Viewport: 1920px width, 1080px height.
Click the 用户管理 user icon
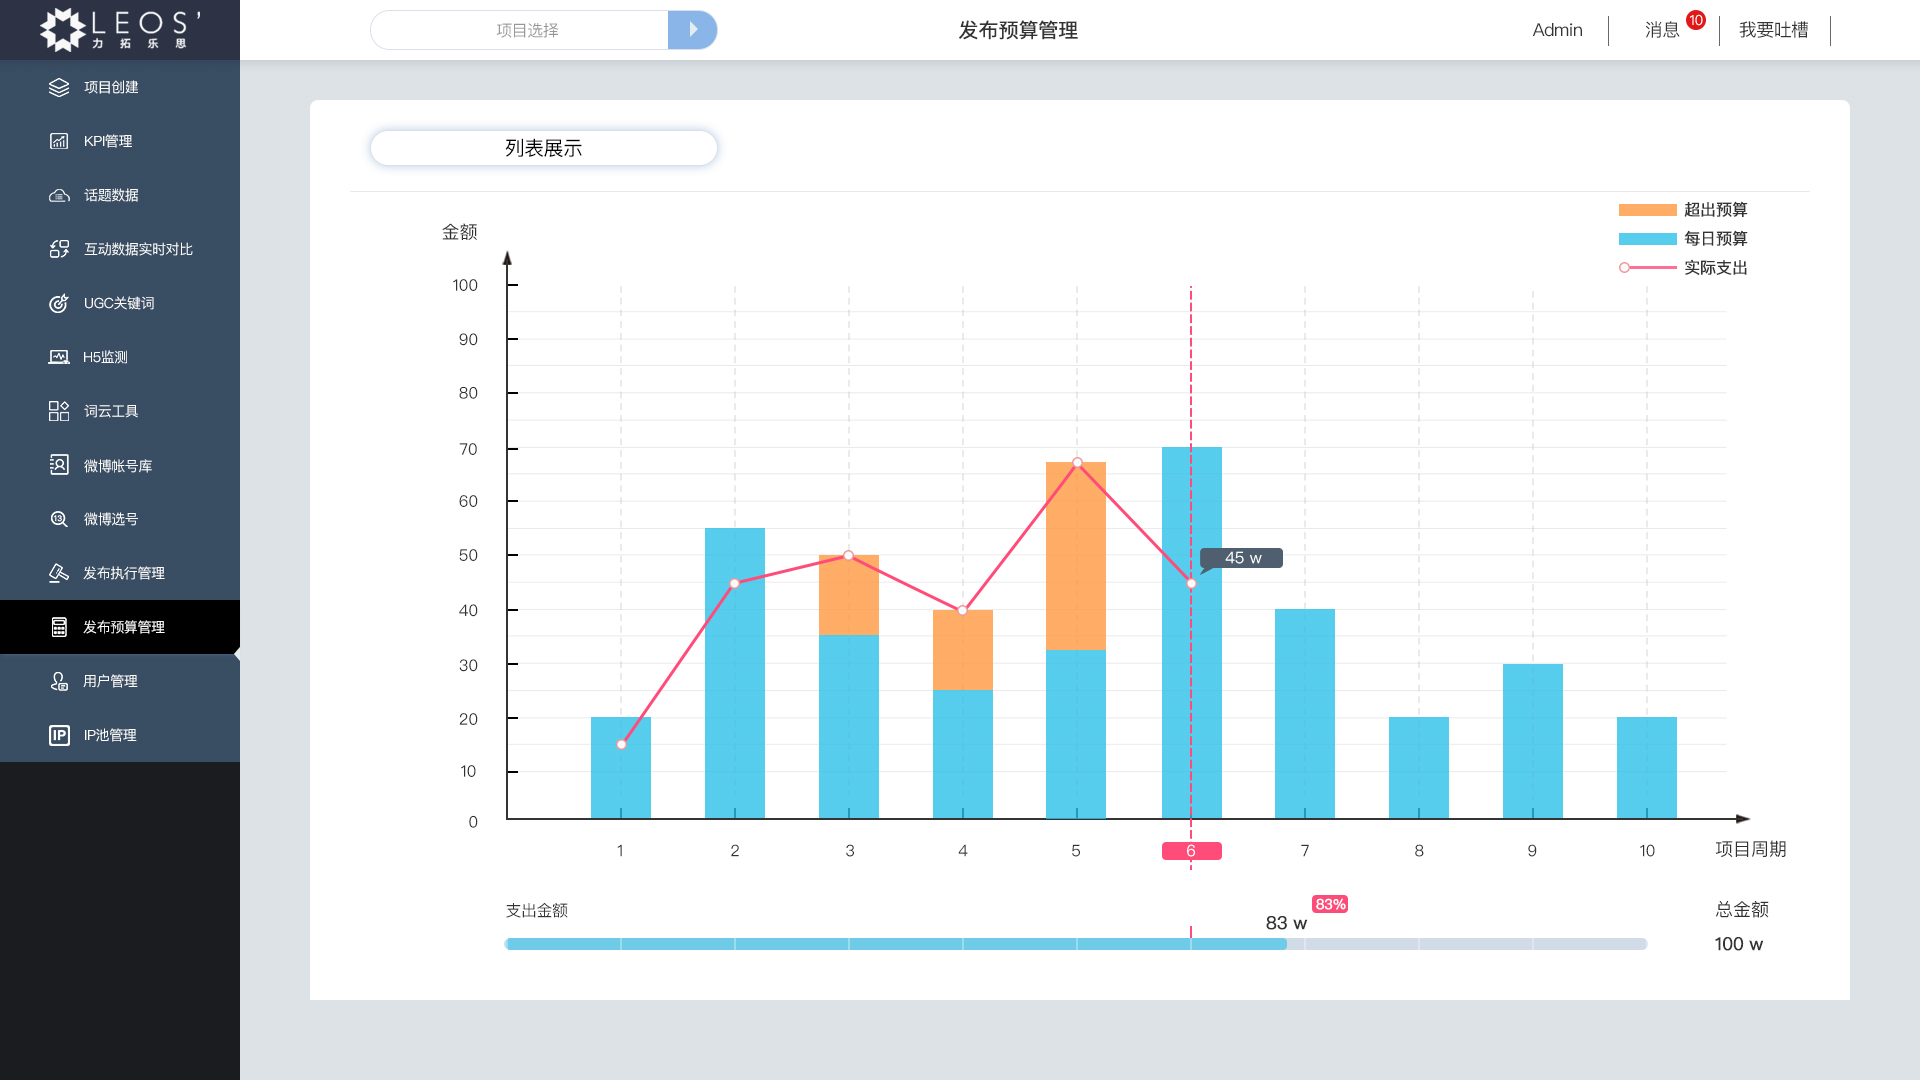pos(59,681)
